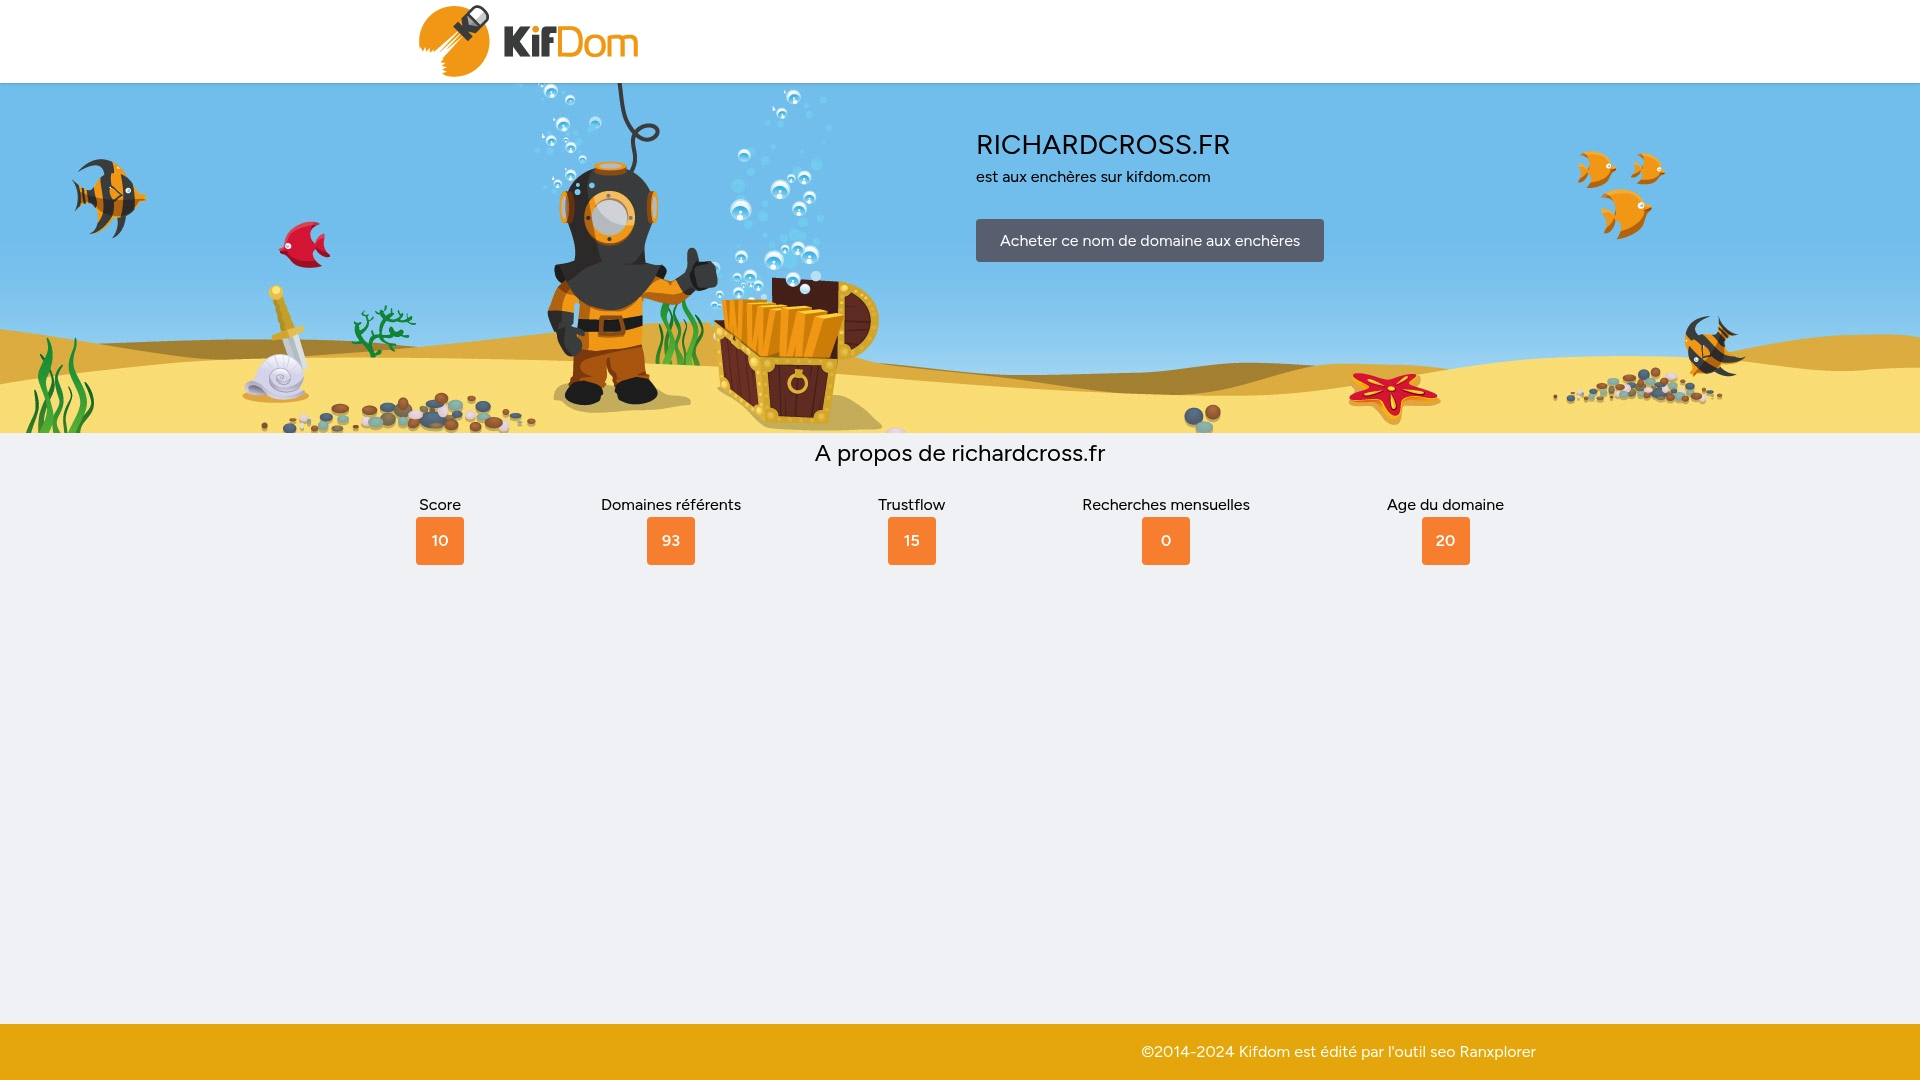
Task: Click the Trustflow column label
Action: [x=911, y=505]
